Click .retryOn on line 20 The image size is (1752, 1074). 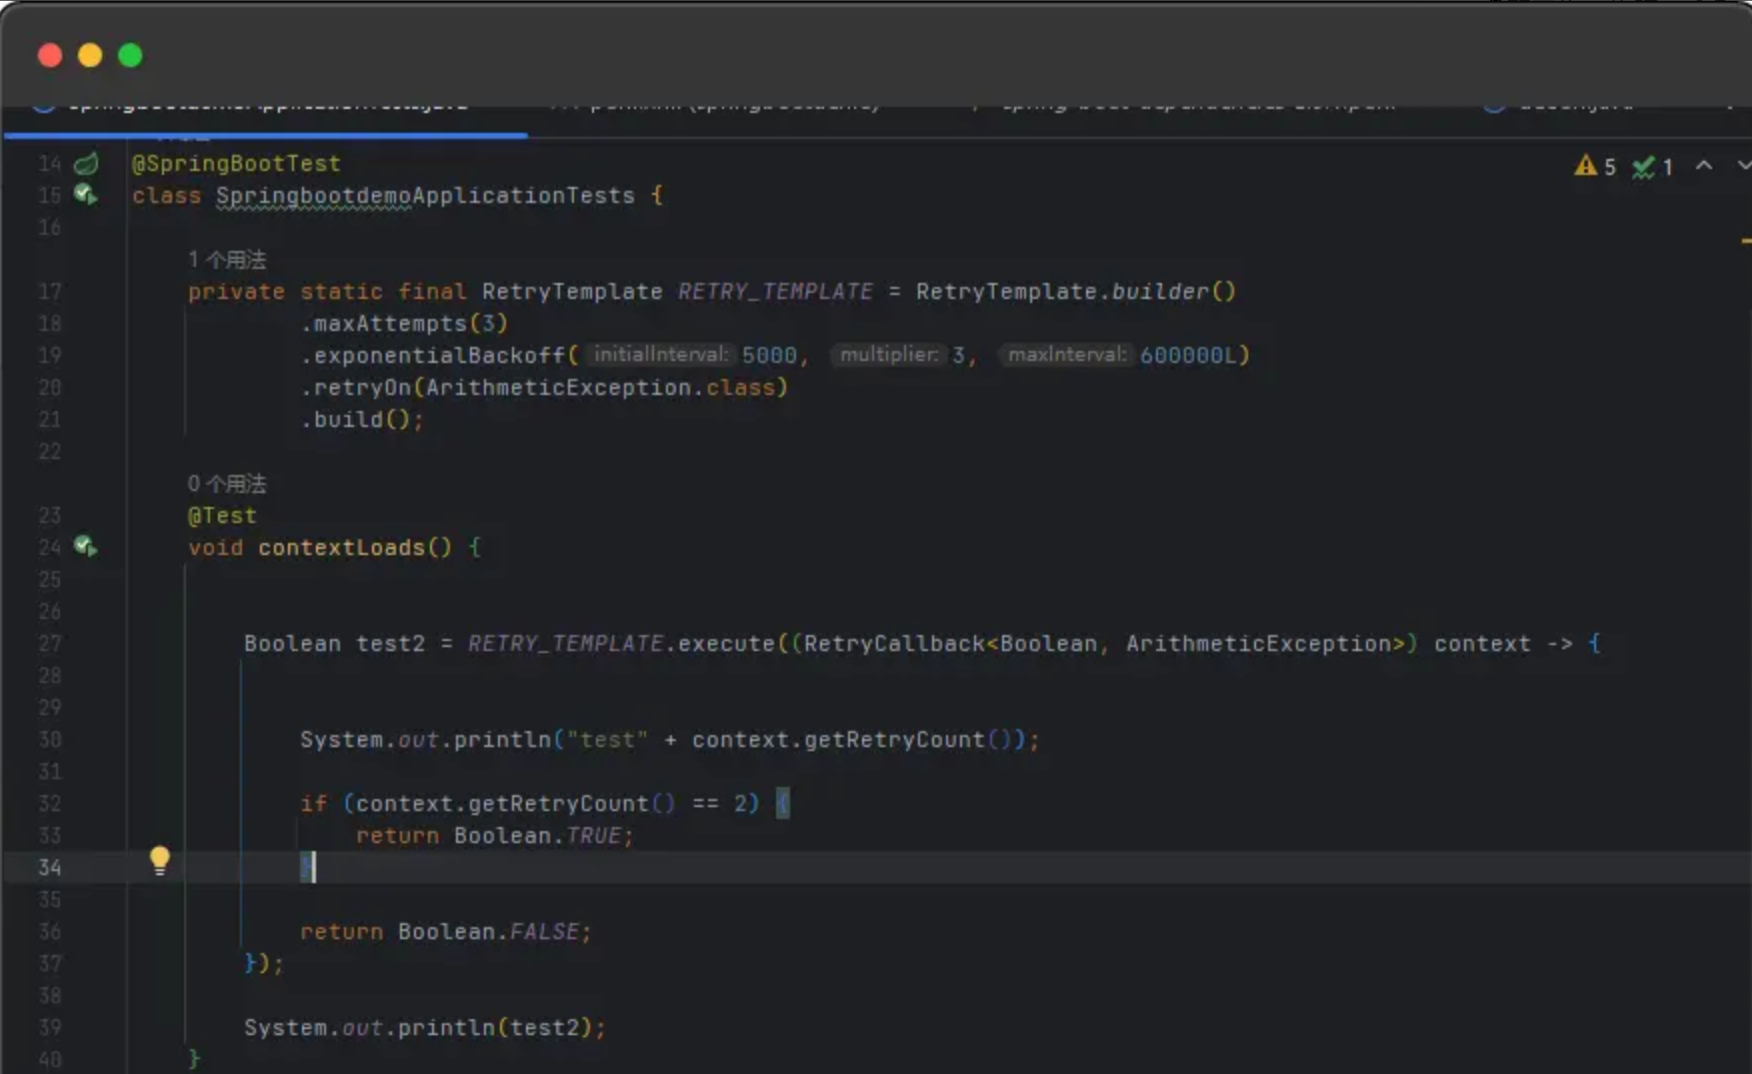pos(356,388)
